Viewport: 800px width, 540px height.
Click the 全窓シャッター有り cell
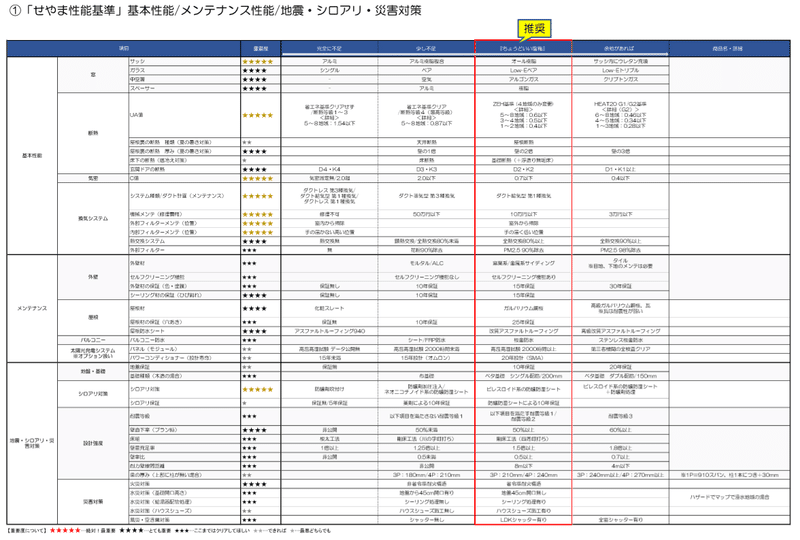(620, 520)
